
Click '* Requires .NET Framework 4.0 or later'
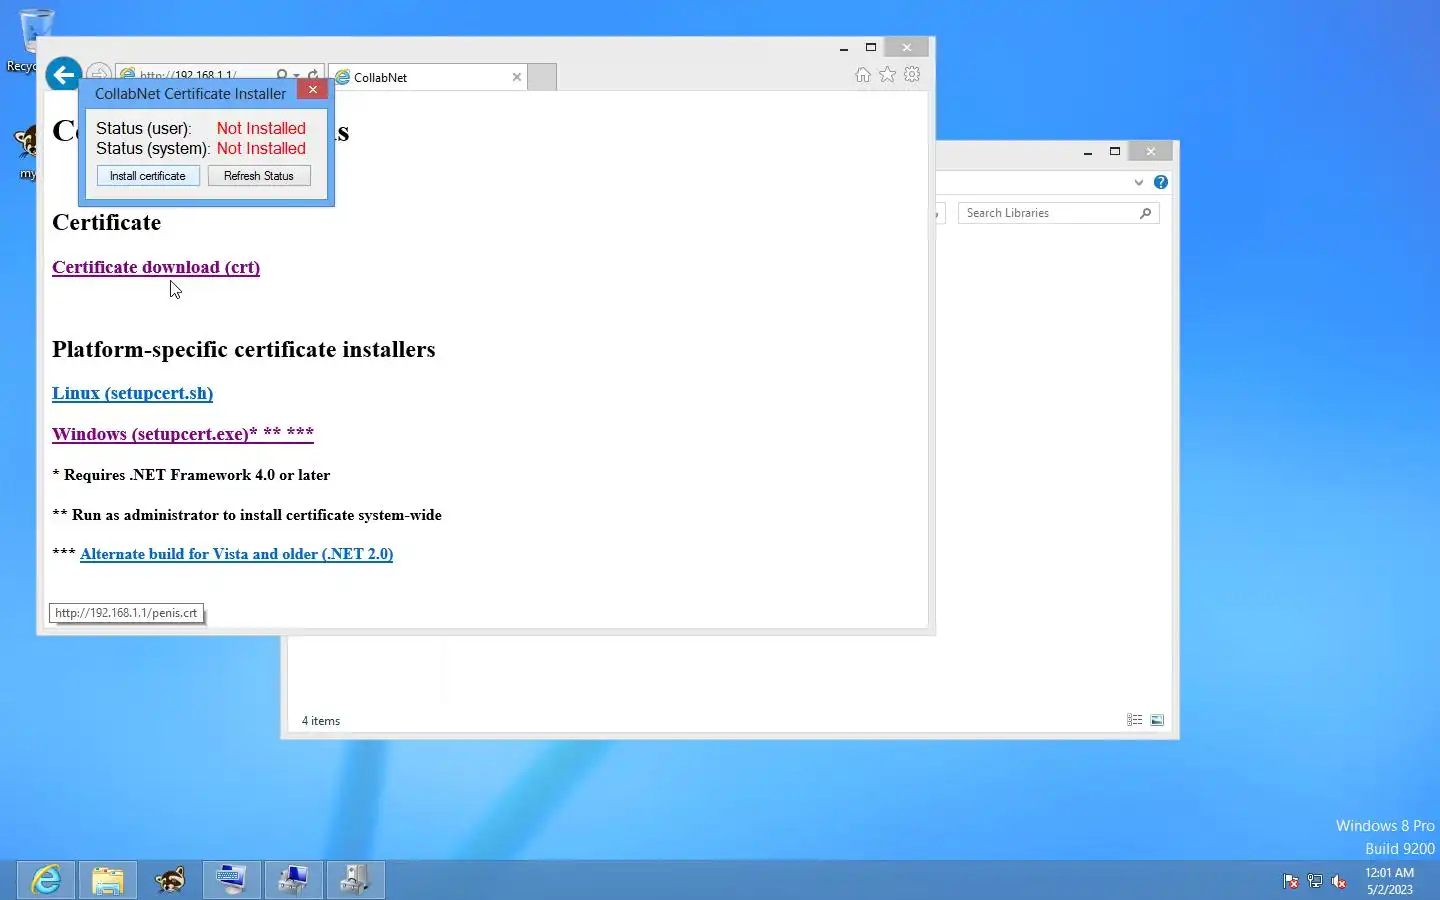[x=191, y=475]
